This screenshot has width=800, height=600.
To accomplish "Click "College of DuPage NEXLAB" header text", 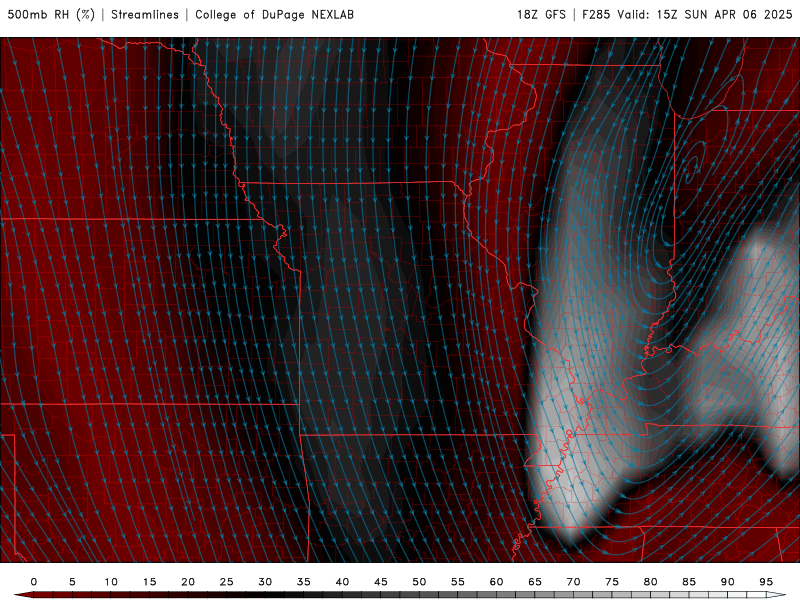I will pos(274,15).
